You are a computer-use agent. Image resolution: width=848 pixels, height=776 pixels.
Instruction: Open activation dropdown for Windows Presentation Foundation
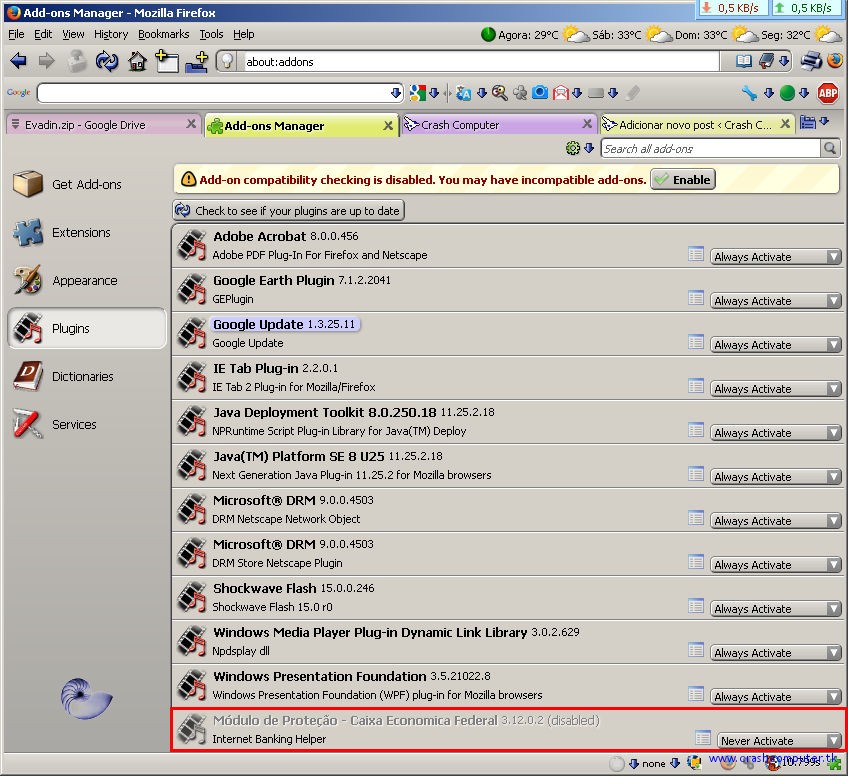[x=776, y=697]
